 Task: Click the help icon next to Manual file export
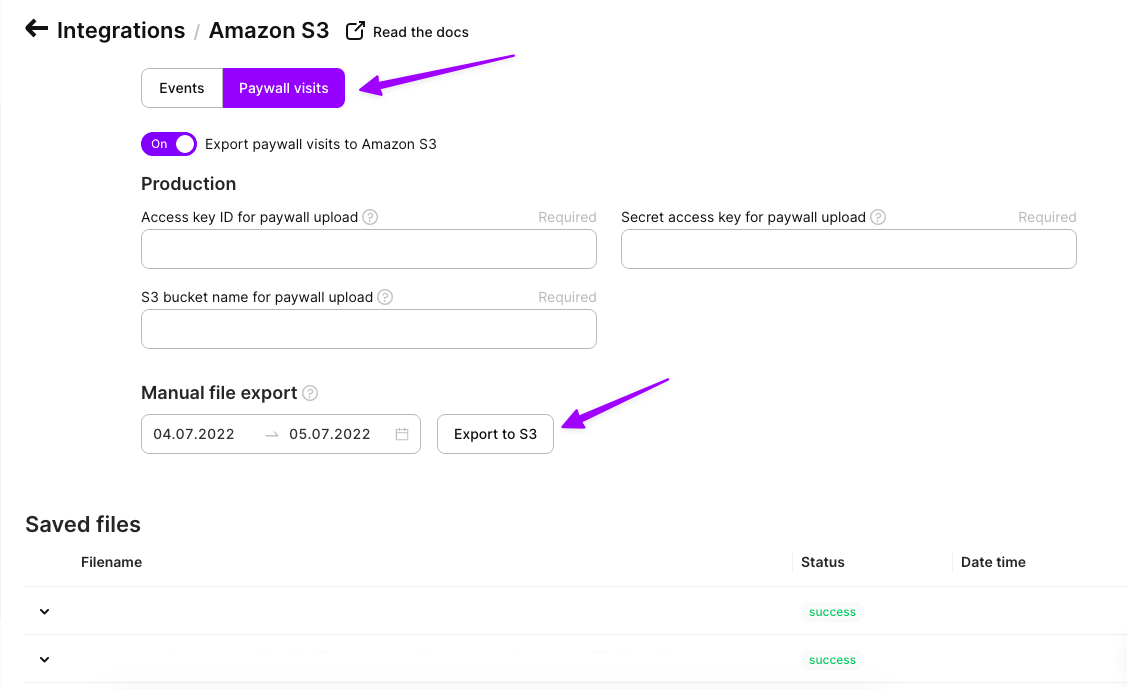tap(310, 393)
